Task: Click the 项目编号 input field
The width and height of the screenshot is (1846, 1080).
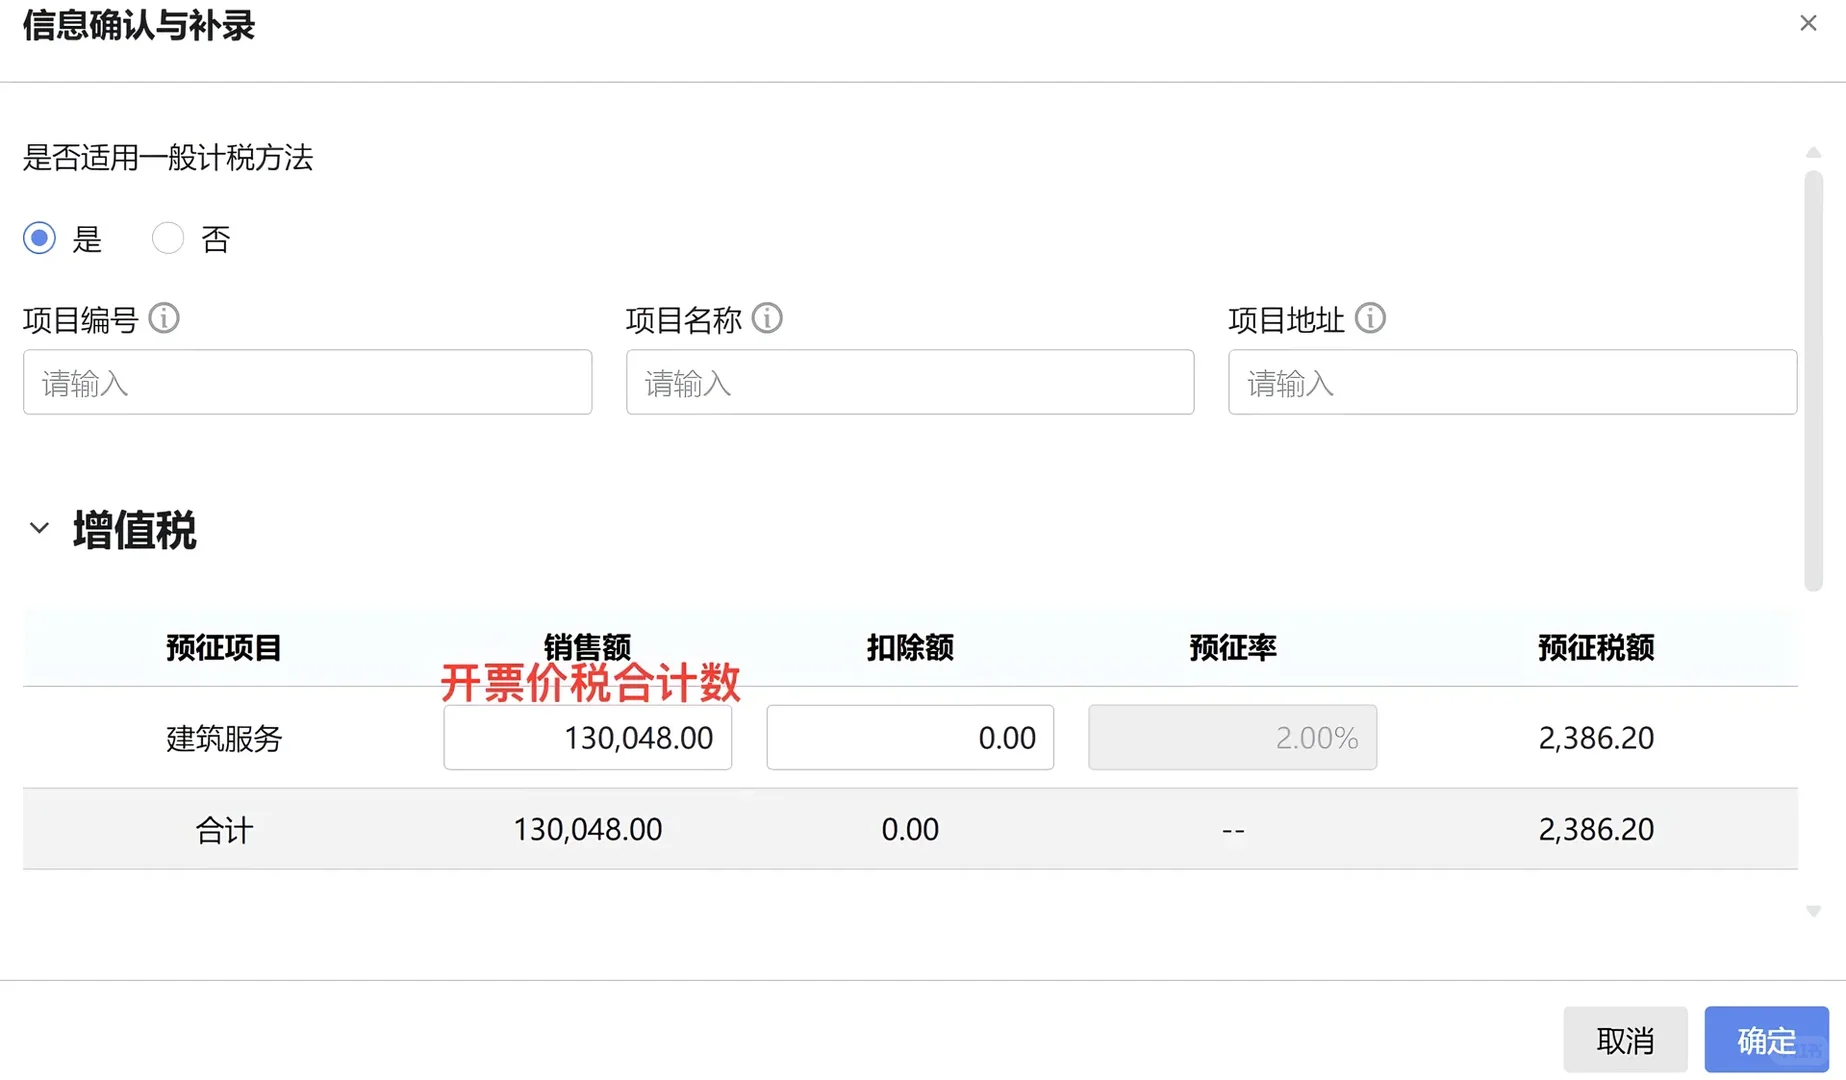Action: 307,382
